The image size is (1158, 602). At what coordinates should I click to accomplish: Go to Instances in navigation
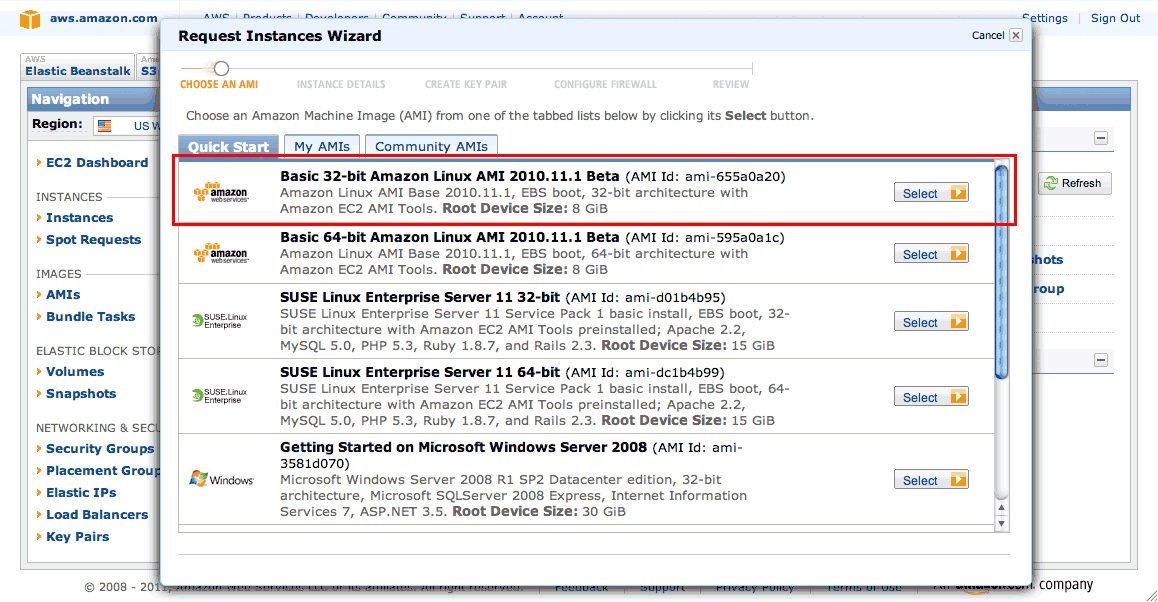(79, 218)
